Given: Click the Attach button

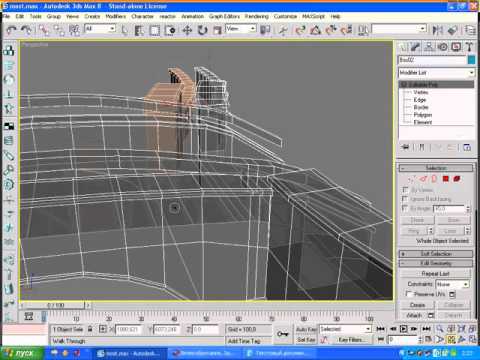Looking at the screenshot, I should (414, 315).
